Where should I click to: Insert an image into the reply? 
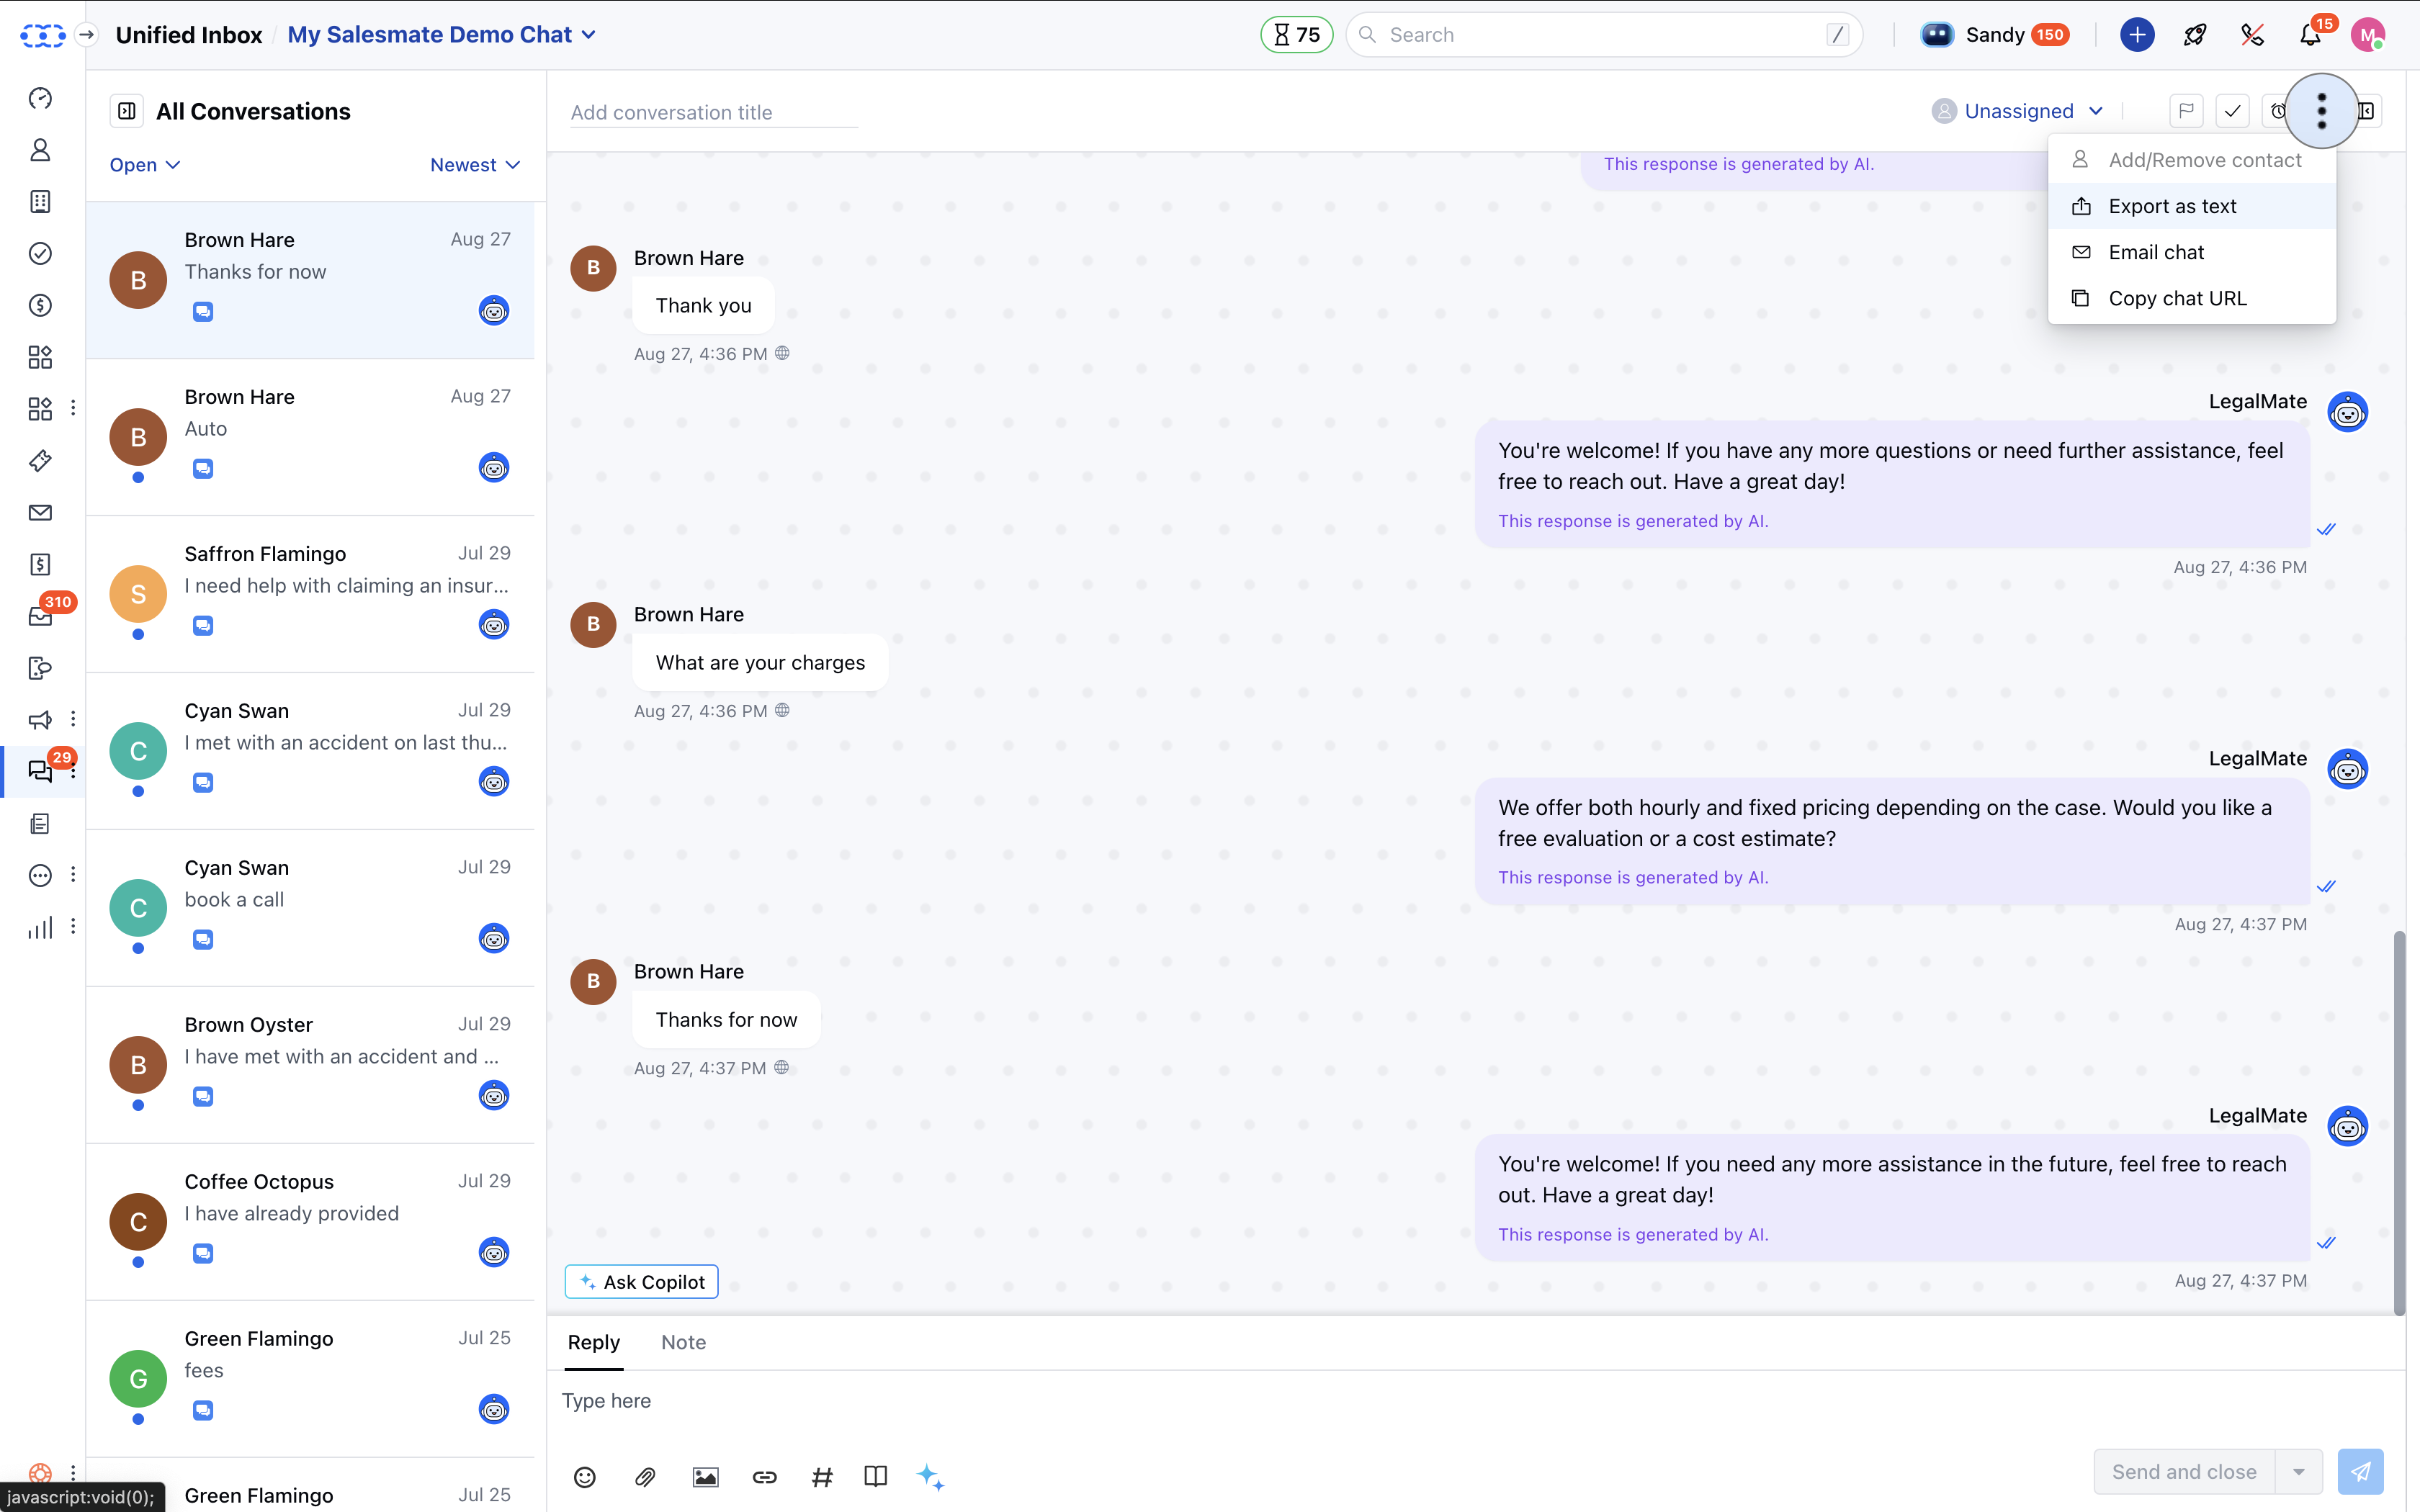point(705,1477)
